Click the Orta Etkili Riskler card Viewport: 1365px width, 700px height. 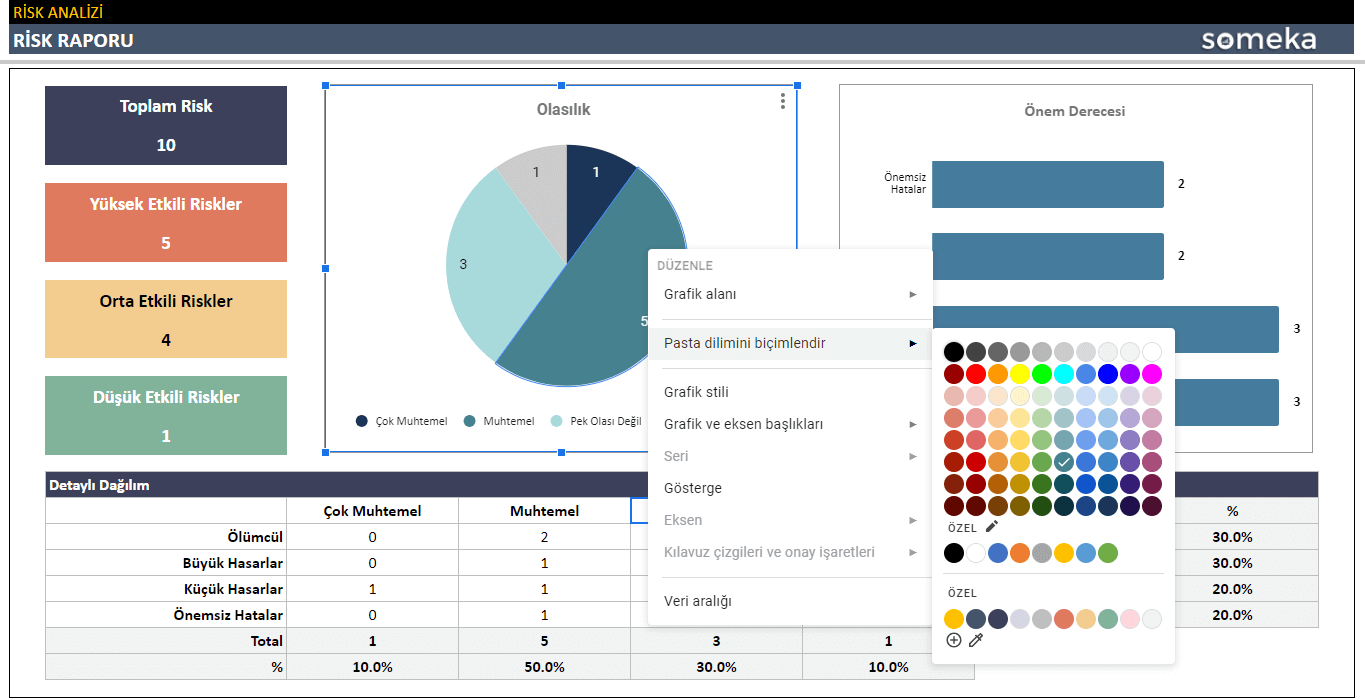pos(166,319)
